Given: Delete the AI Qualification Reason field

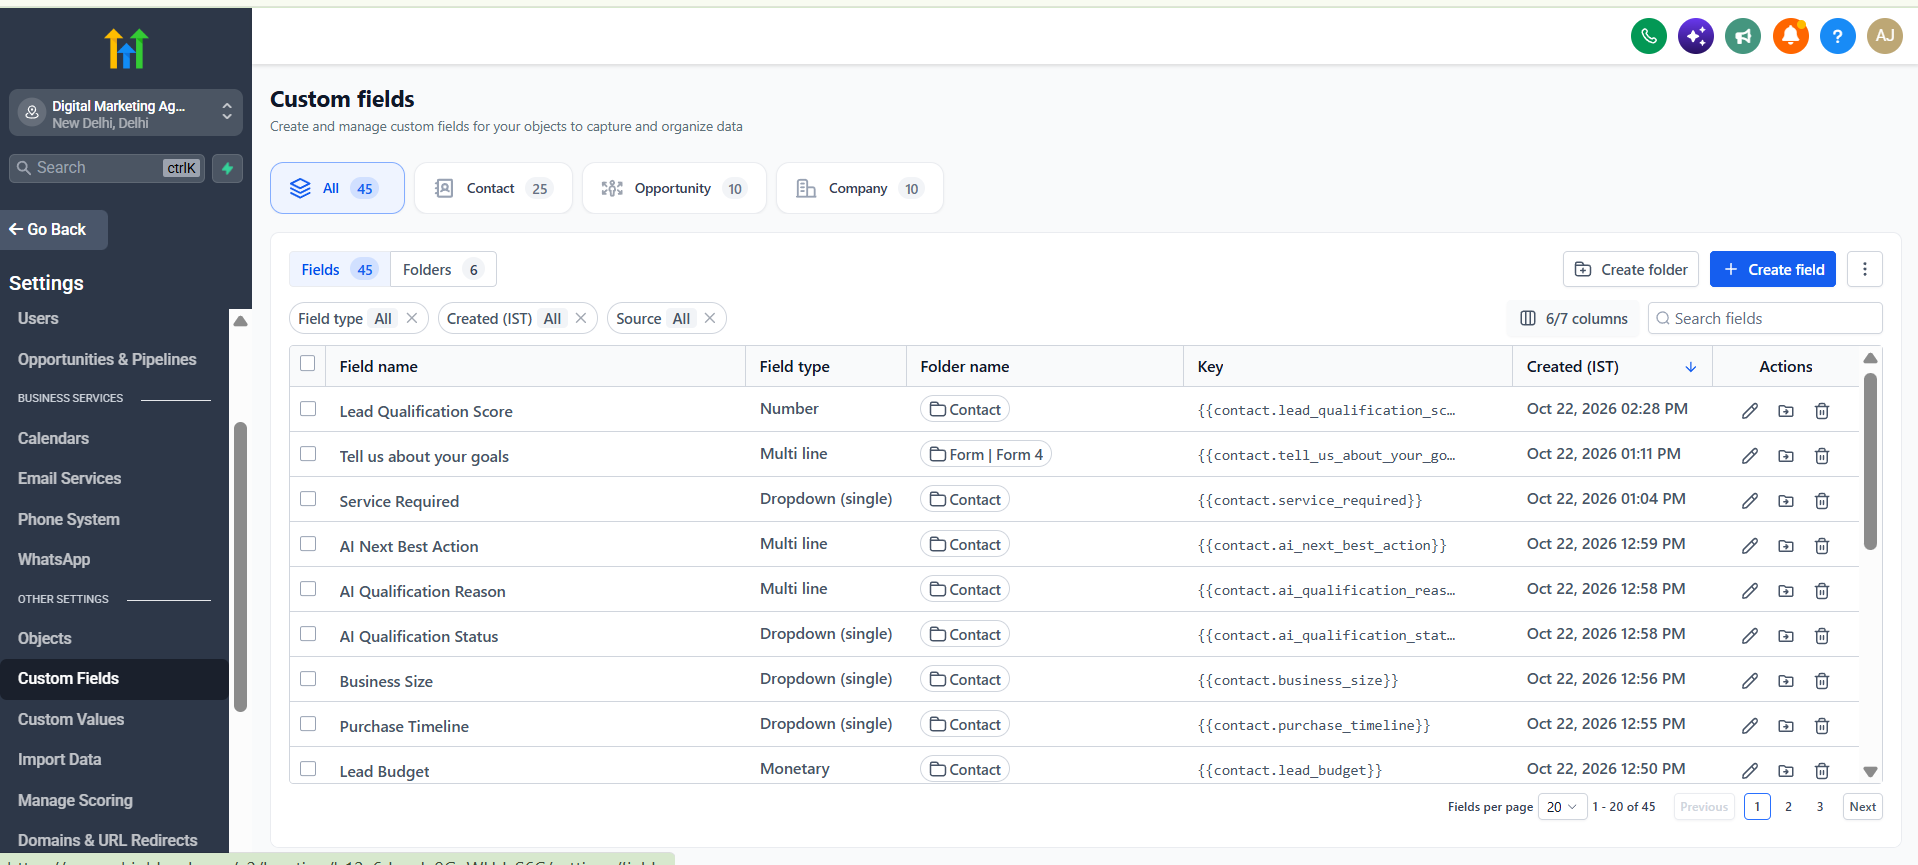Looking at the screenshot, I should [x=1822, y=591].
